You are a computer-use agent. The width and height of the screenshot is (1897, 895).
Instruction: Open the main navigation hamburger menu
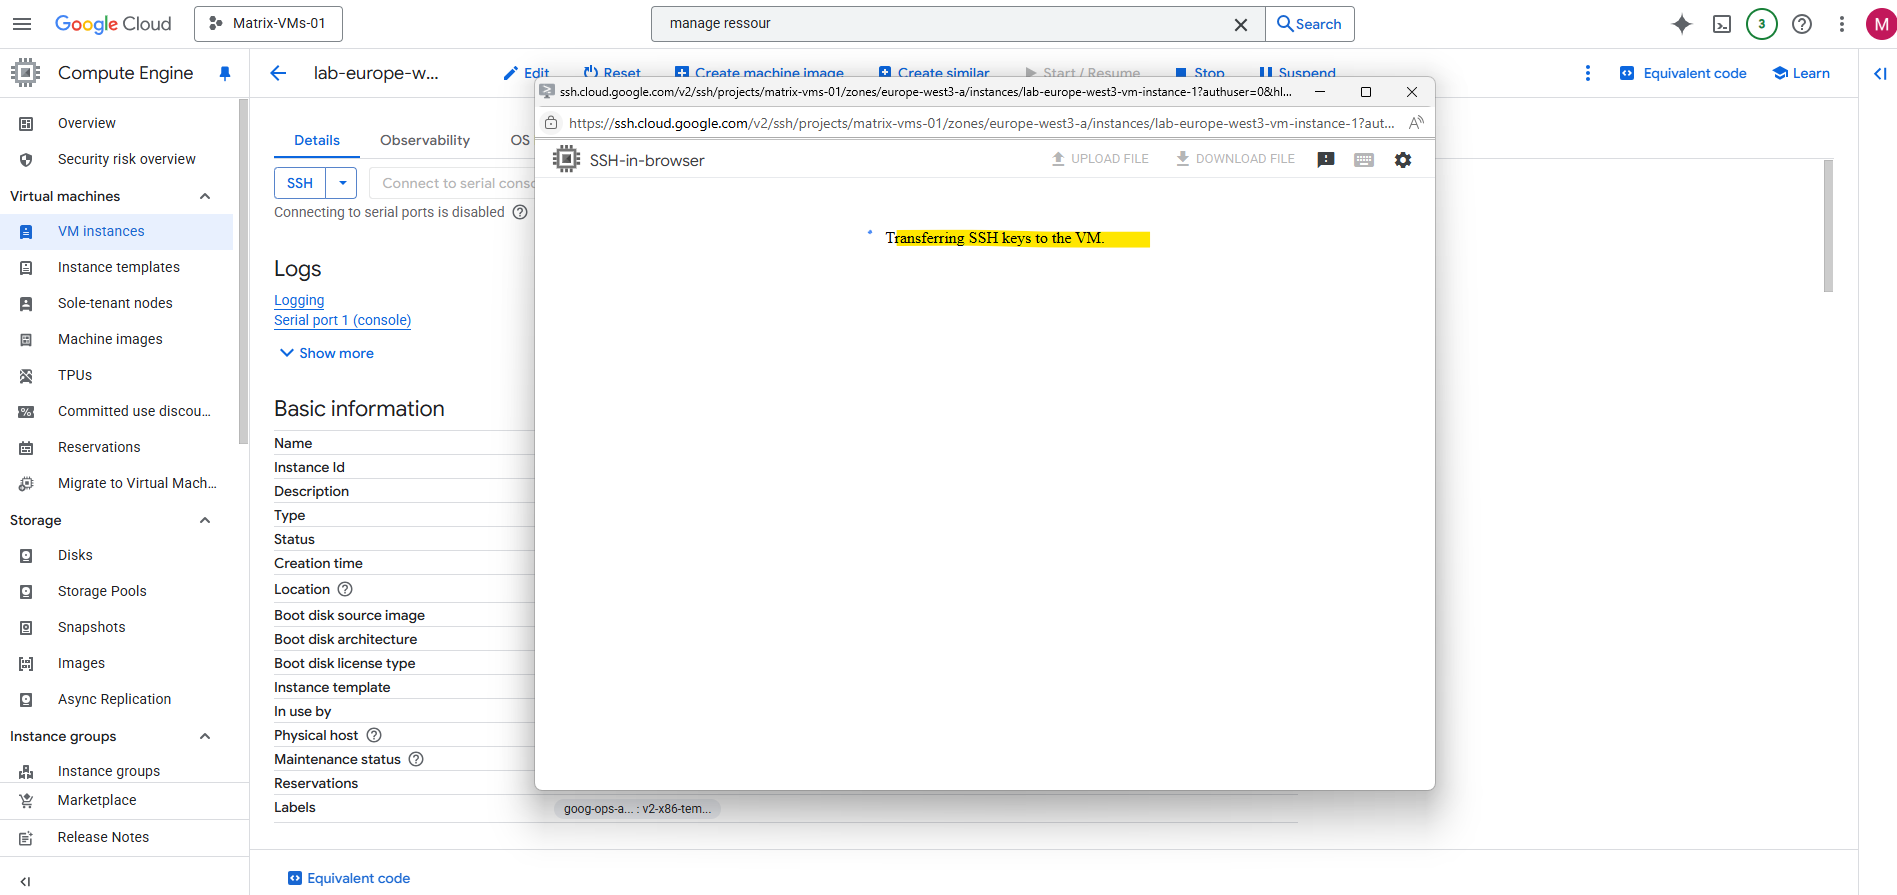click(22, 24)
